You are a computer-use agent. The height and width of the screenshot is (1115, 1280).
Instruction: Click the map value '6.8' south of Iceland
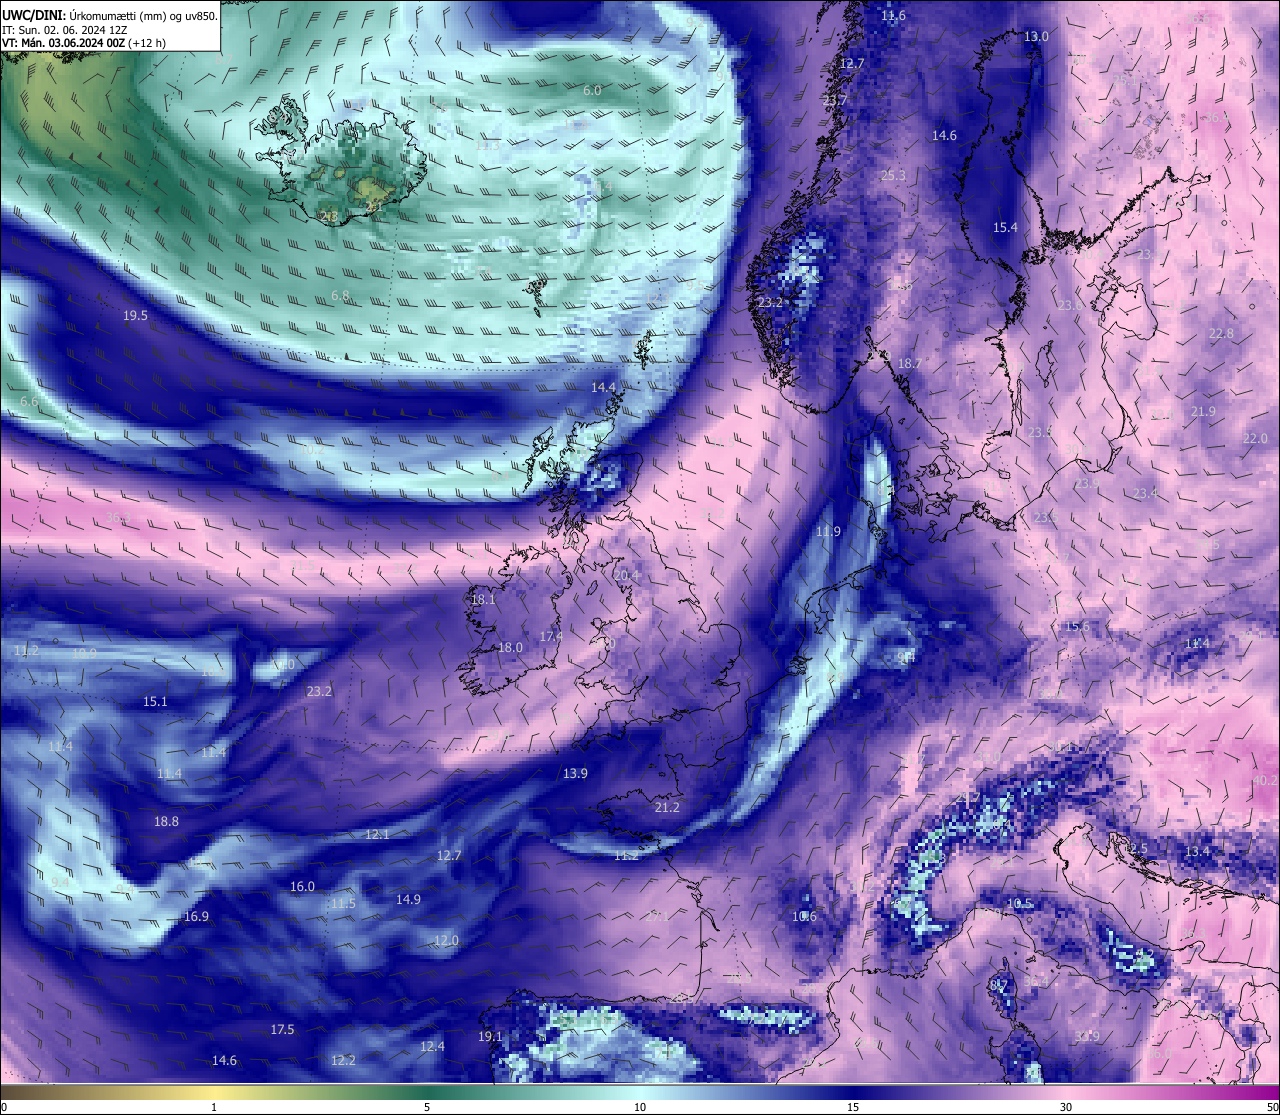tap(340, 296)
